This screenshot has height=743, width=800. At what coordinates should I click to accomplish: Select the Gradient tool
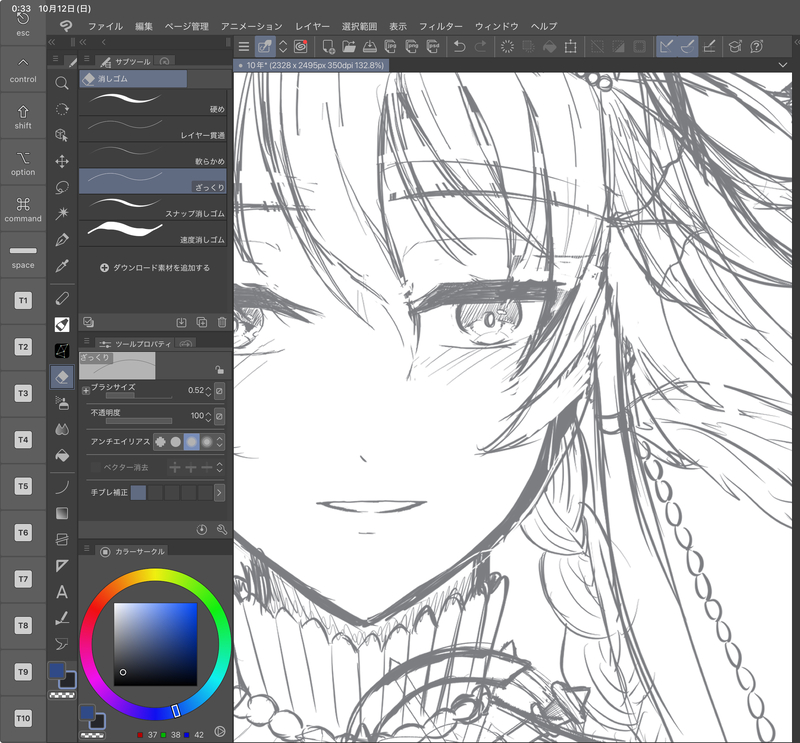(62, 513)
